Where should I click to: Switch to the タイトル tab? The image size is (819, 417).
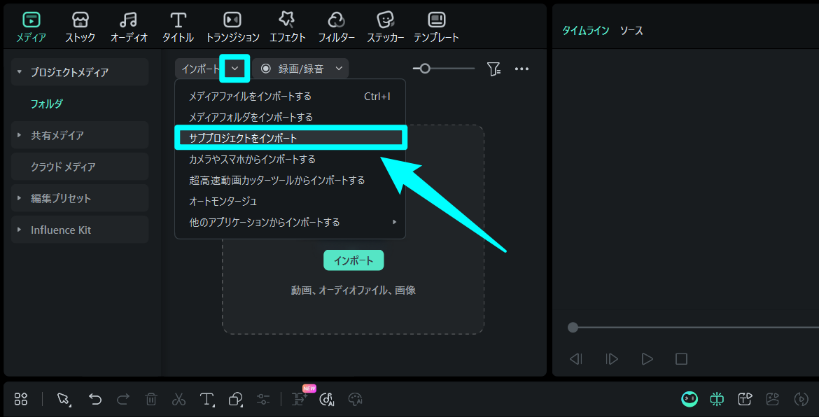178,27
